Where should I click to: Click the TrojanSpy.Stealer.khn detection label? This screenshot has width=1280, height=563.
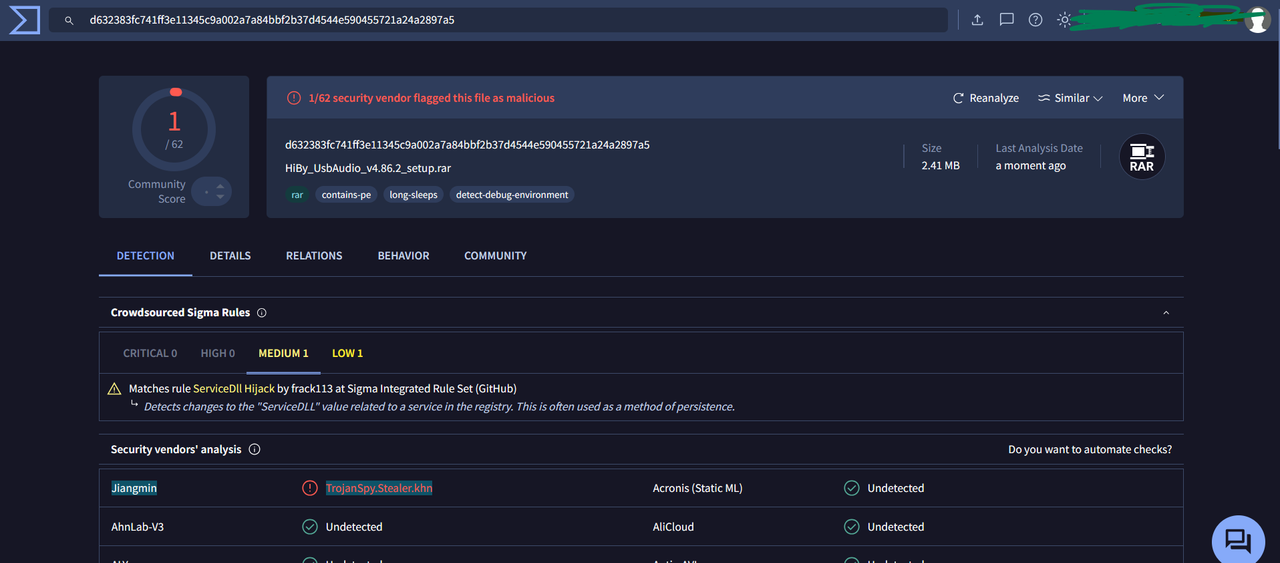pyautogui.click(x=379, y=488)
